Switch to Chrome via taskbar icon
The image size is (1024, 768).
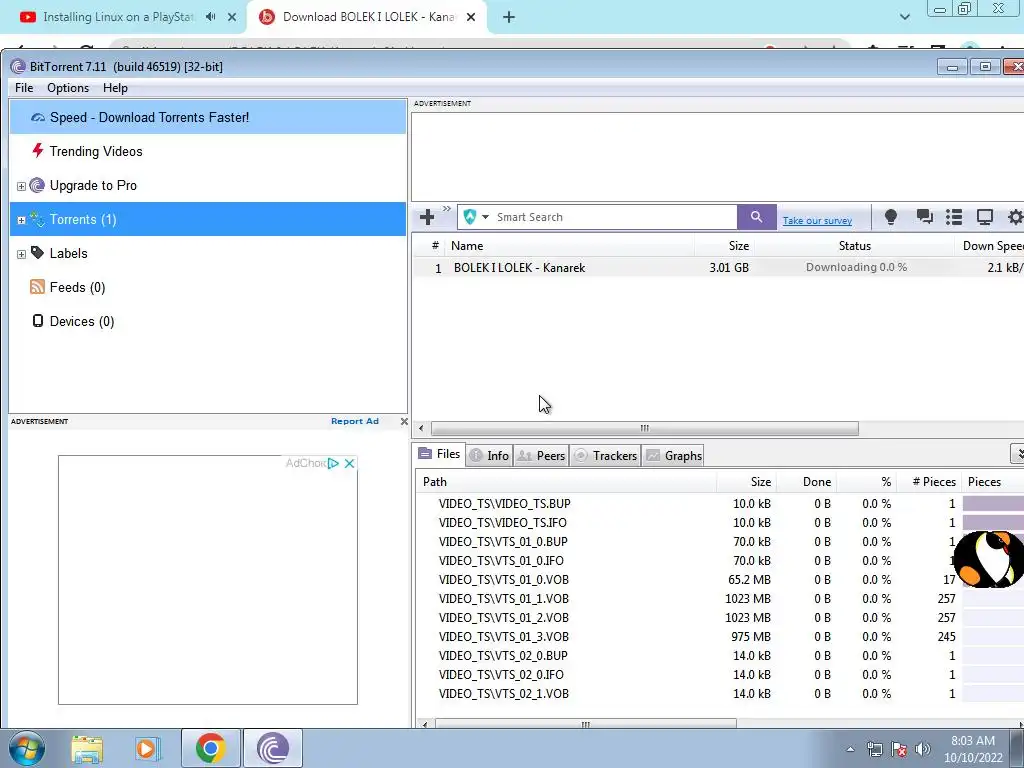(210, 748)
